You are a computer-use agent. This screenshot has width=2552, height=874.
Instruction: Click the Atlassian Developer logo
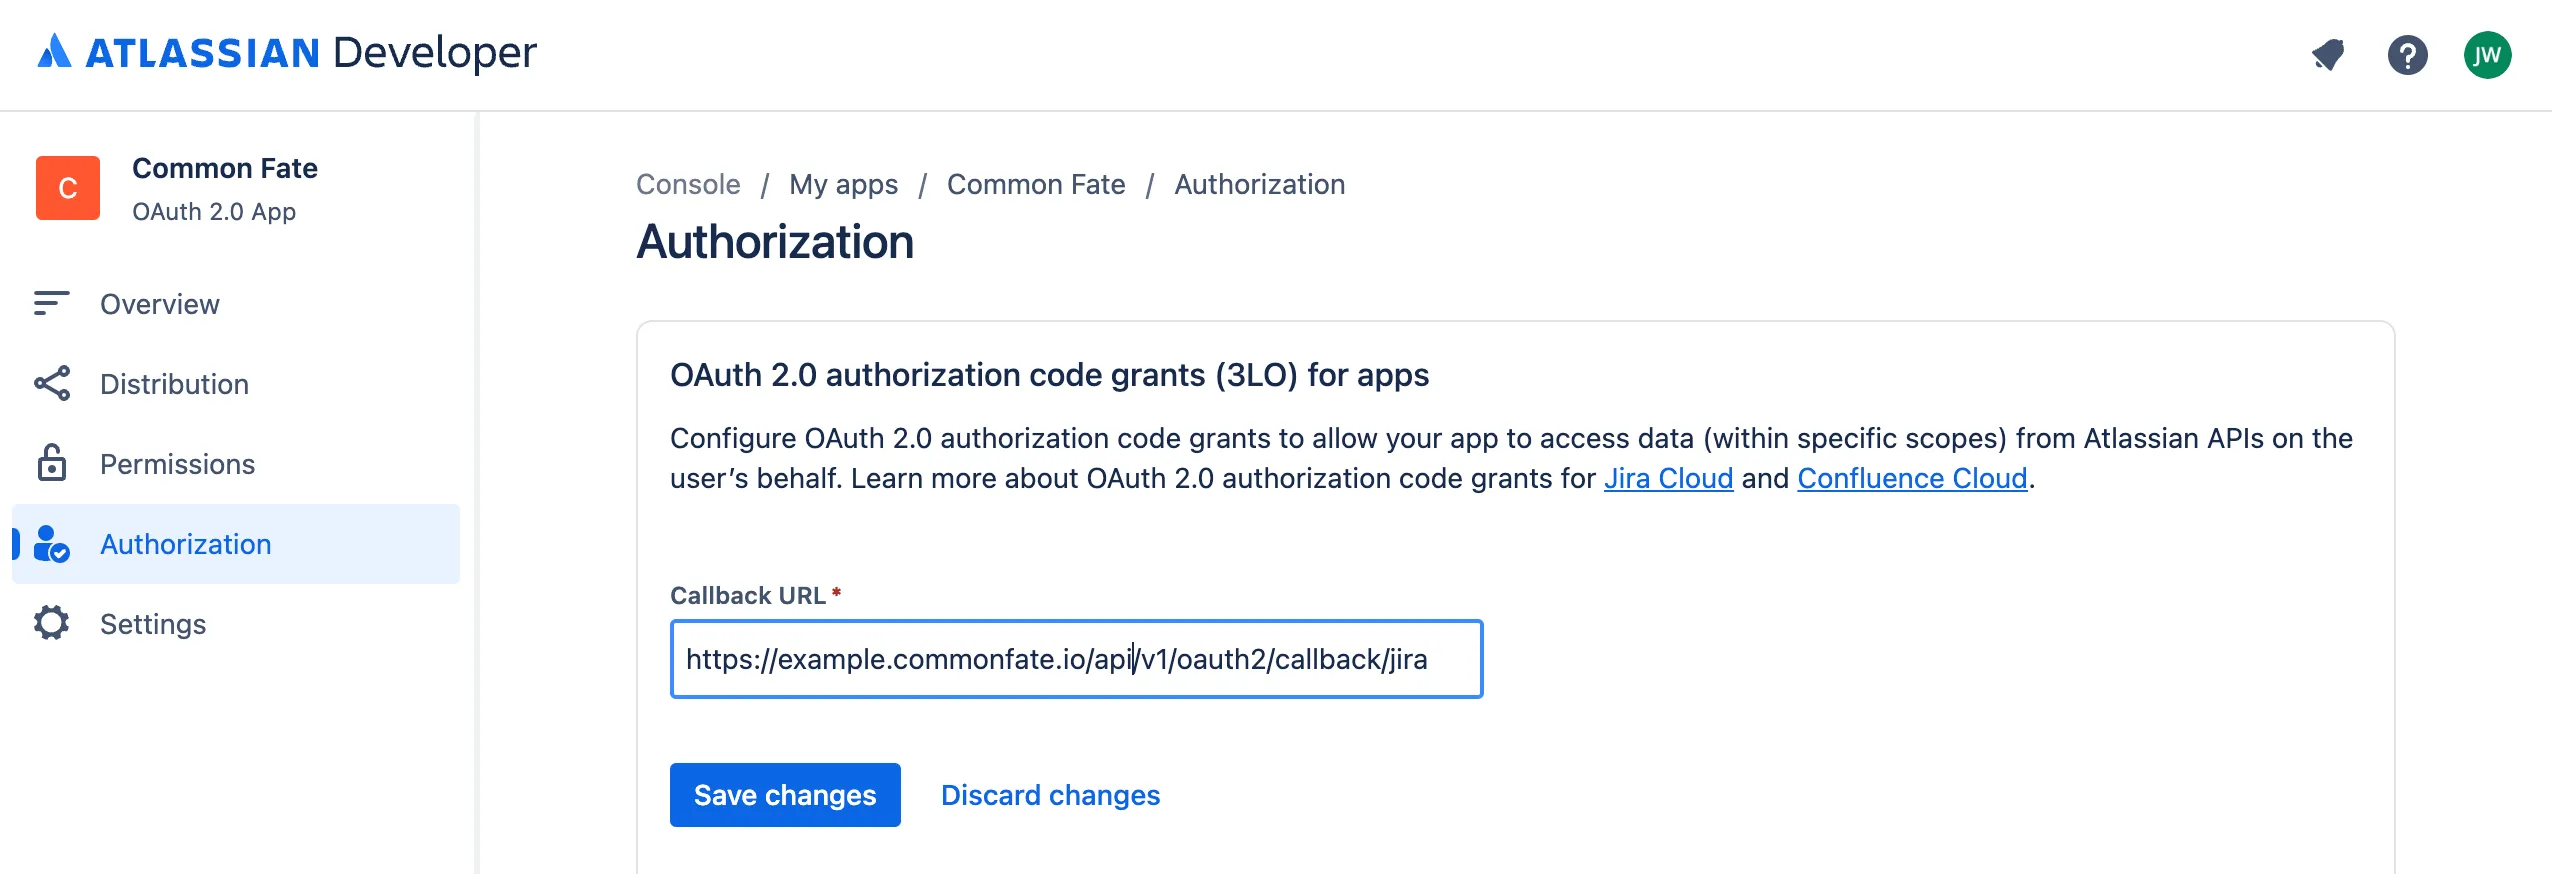[x=286, y=53]
